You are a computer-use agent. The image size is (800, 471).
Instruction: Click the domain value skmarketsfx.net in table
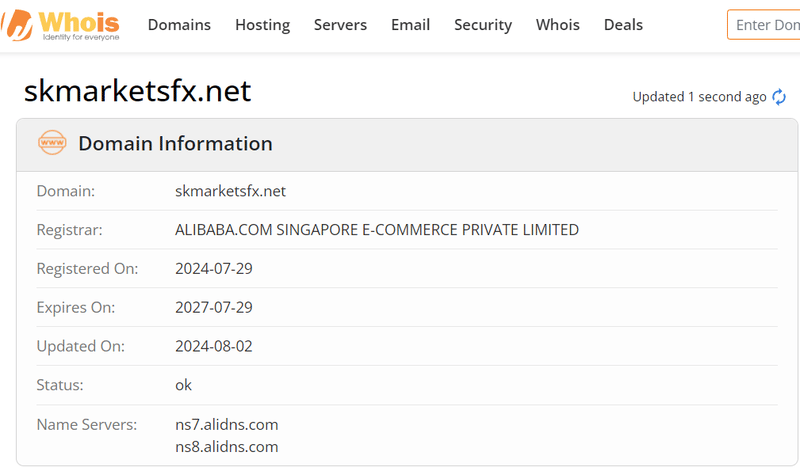[230, 191]
